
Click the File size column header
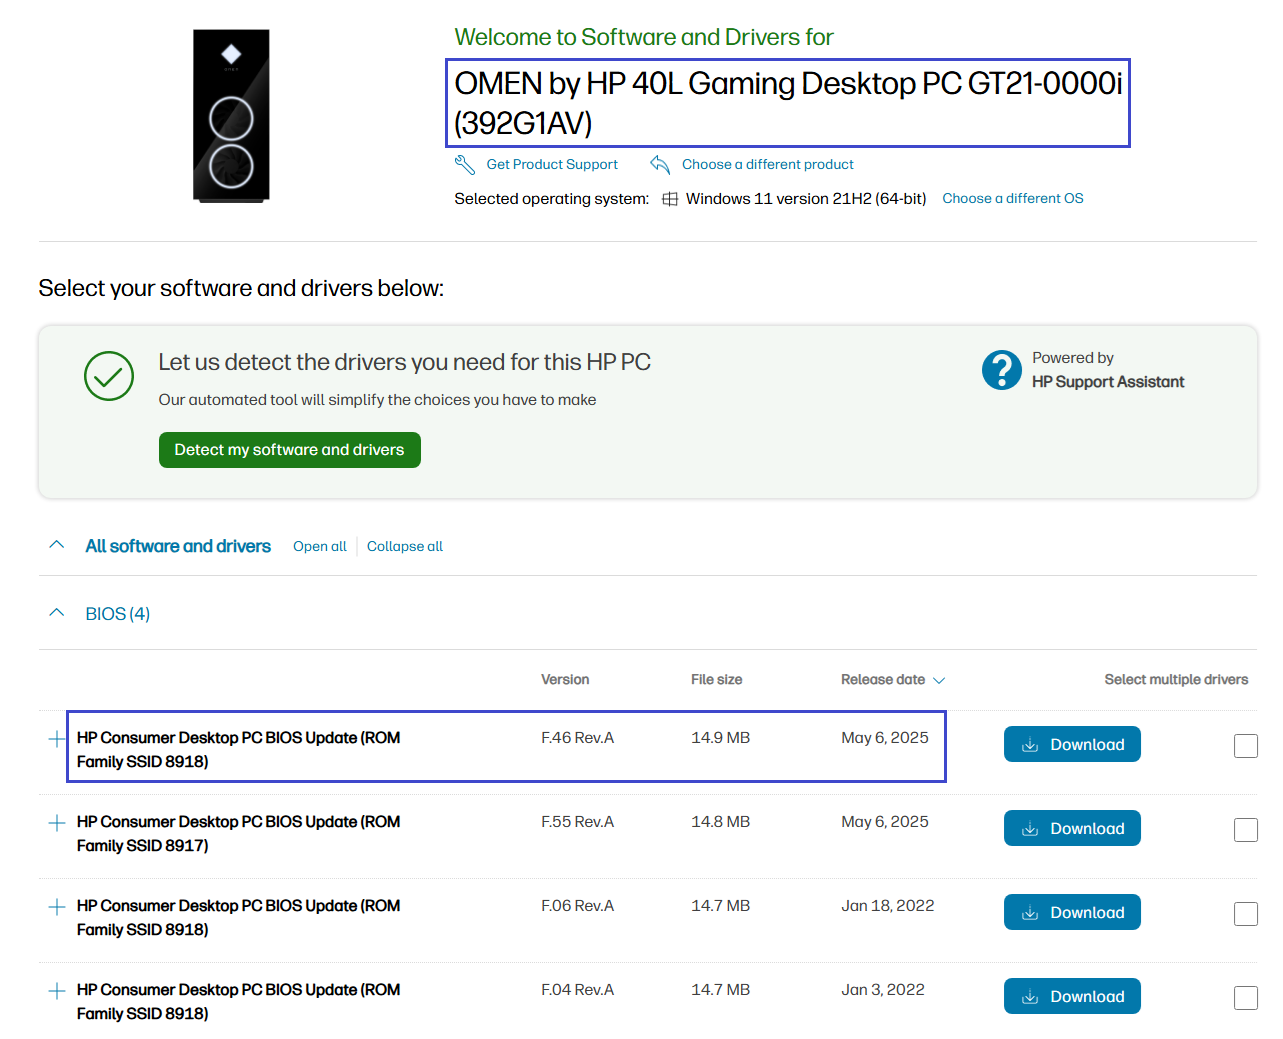click(716, 679)
